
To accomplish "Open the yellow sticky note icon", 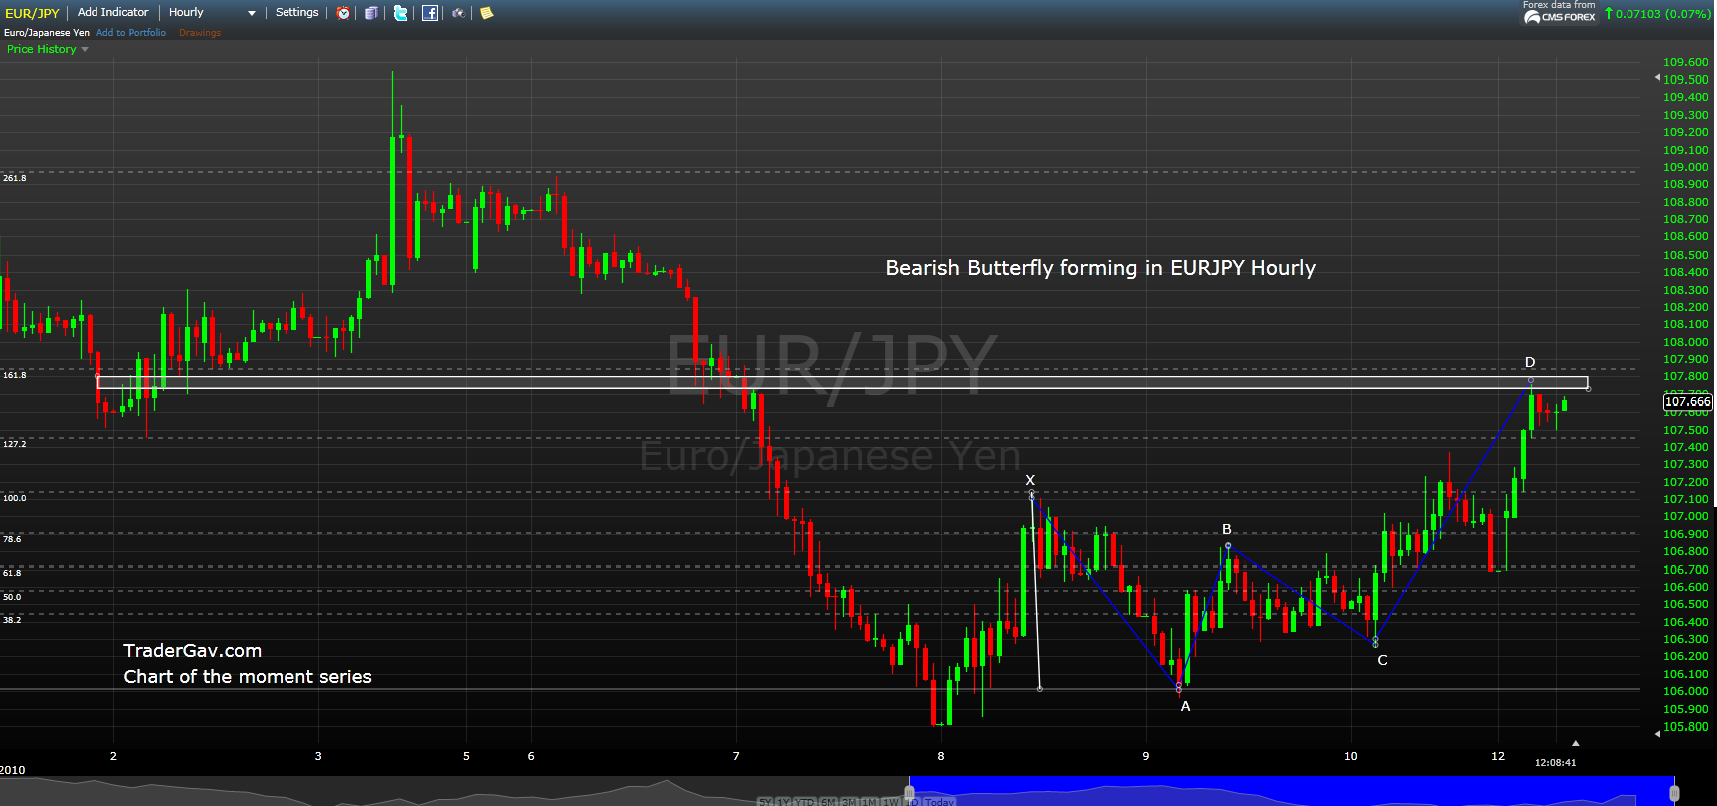I will tap(487, 13).
